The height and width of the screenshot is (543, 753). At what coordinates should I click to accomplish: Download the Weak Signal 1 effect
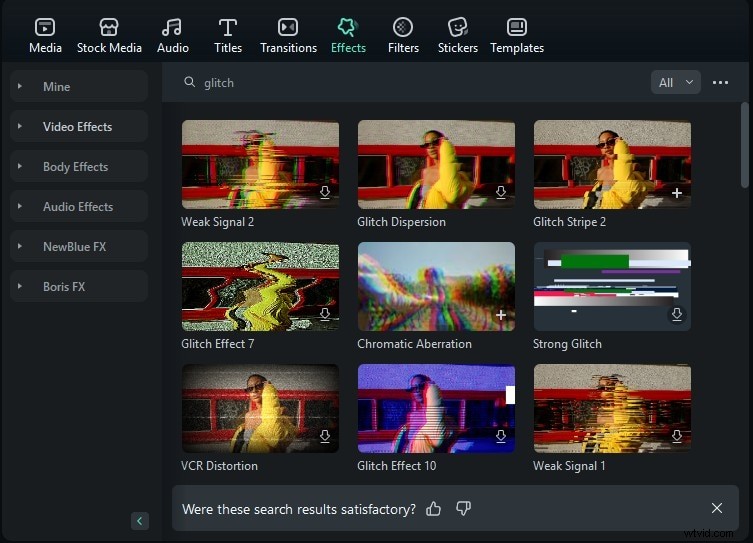(x=677, y=436)
